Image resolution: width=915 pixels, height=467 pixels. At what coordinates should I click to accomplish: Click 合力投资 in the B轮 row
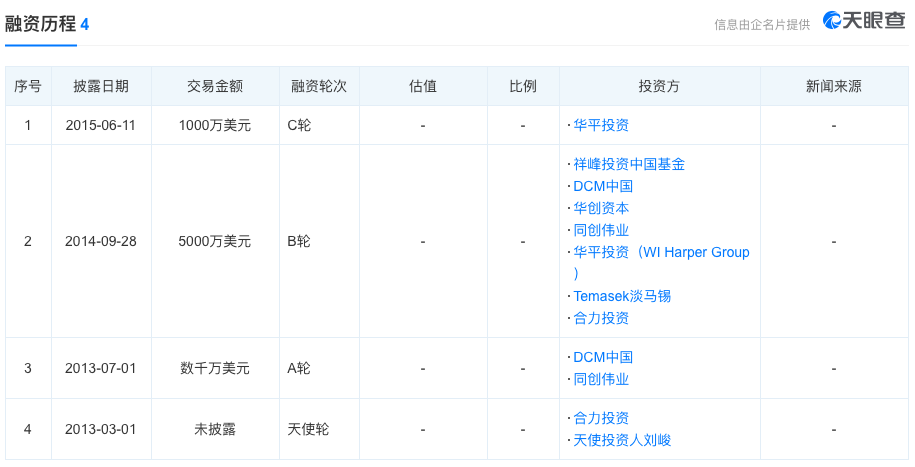[x=601, y=318]
